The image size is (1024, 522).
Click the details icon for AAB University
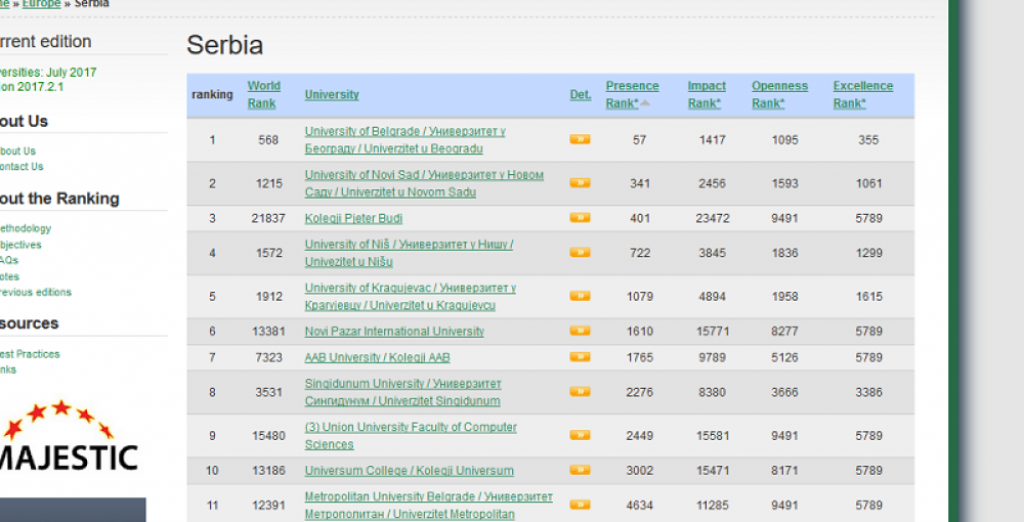click(579, 357)
